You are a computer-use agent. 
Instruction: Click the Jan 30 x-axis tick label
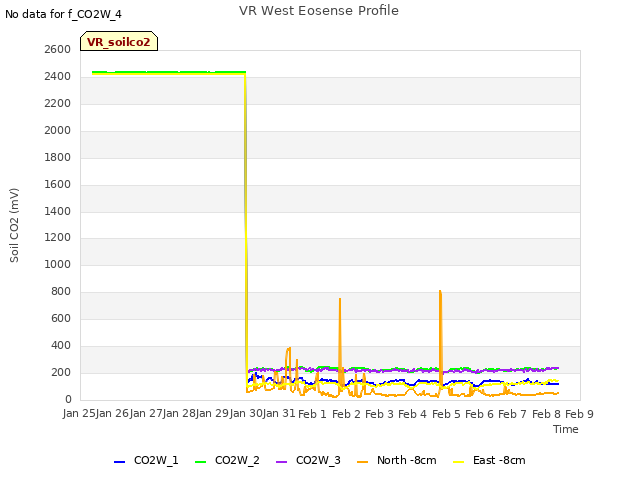246,414
